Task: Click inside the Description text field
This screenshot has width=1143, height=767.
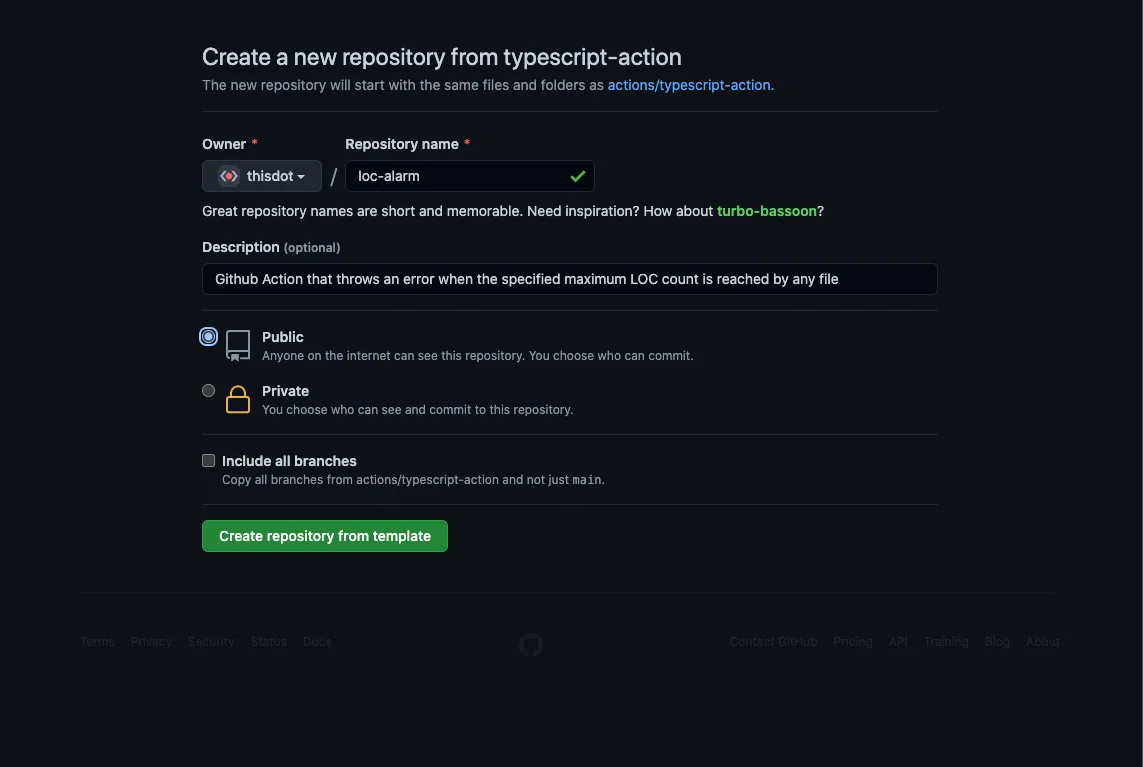Action: (x=569, y=279)
